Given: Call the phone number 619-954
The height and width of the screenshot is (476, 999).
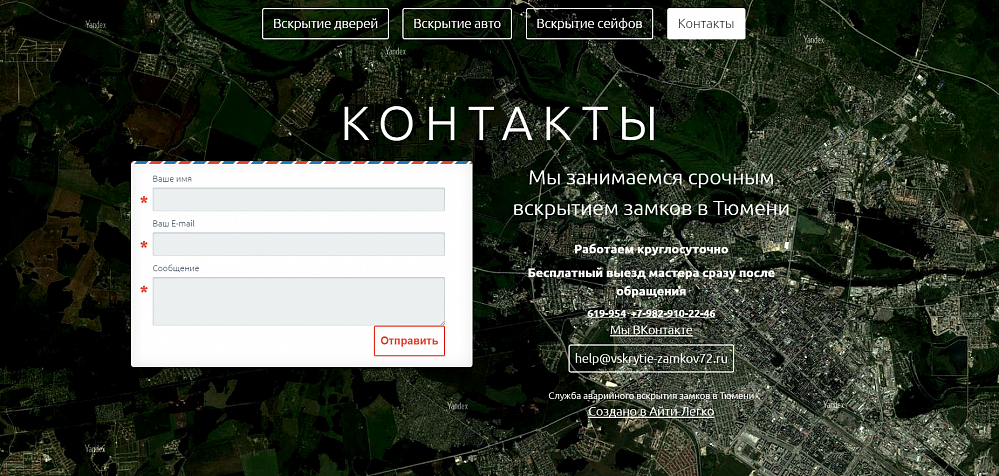Looking at the screenshot, I should [607, 314].
